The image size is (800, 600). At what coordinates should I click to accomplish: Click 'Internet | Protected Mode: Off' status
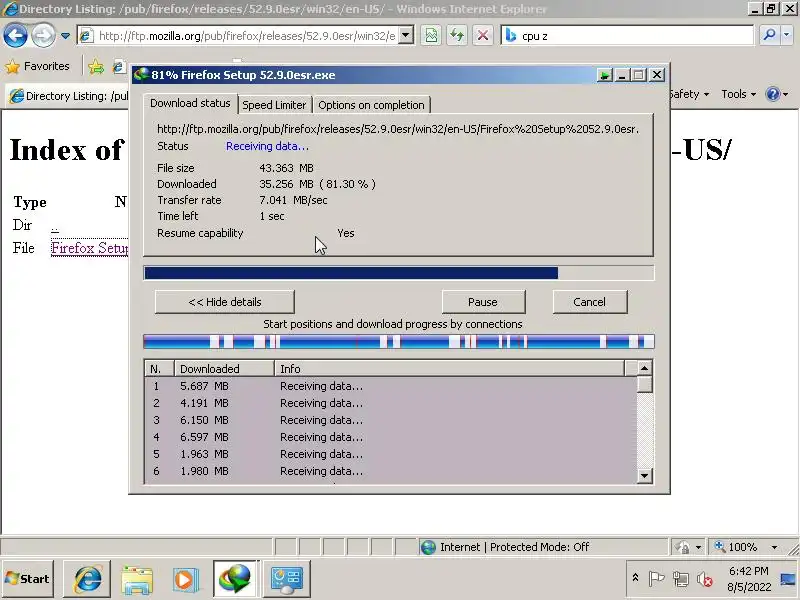click(x=514, y=547)
